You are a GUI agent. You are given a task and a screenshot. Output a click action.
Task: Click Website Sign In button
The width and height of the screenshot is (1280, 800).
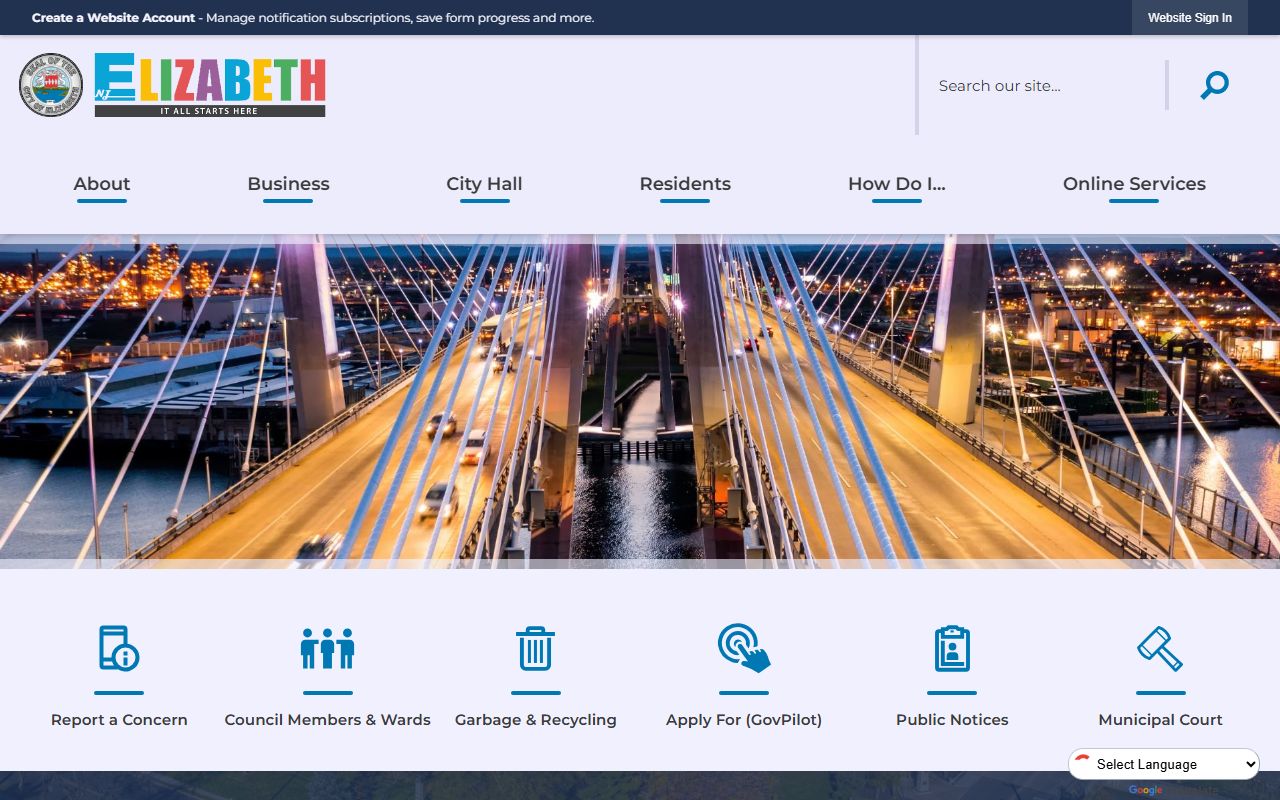(1190, 18)
